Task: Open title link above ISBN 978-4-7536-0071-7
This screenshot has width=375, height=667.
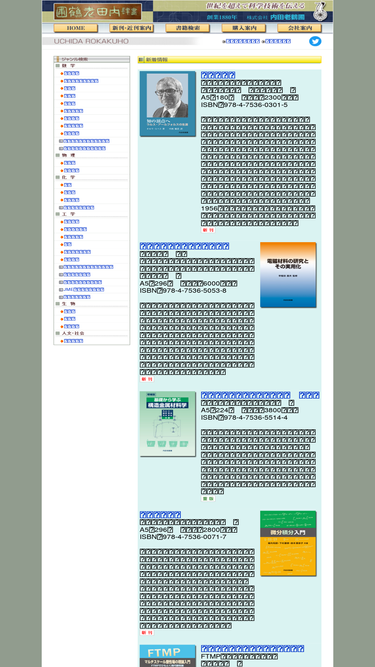Action: 160,515
